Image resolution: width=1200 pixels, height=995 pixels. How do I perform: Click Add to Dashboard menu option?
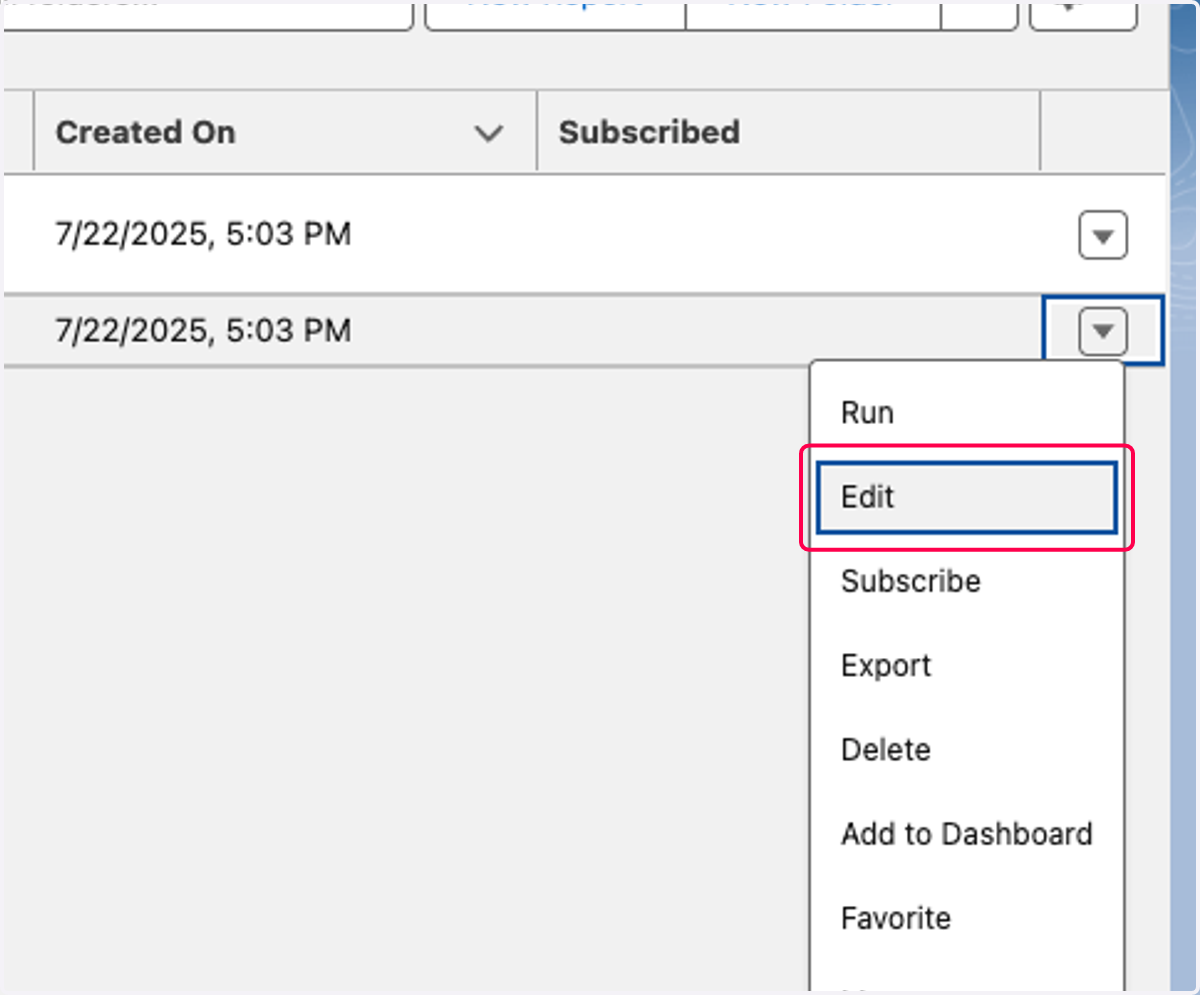click(x=967, y=833)
